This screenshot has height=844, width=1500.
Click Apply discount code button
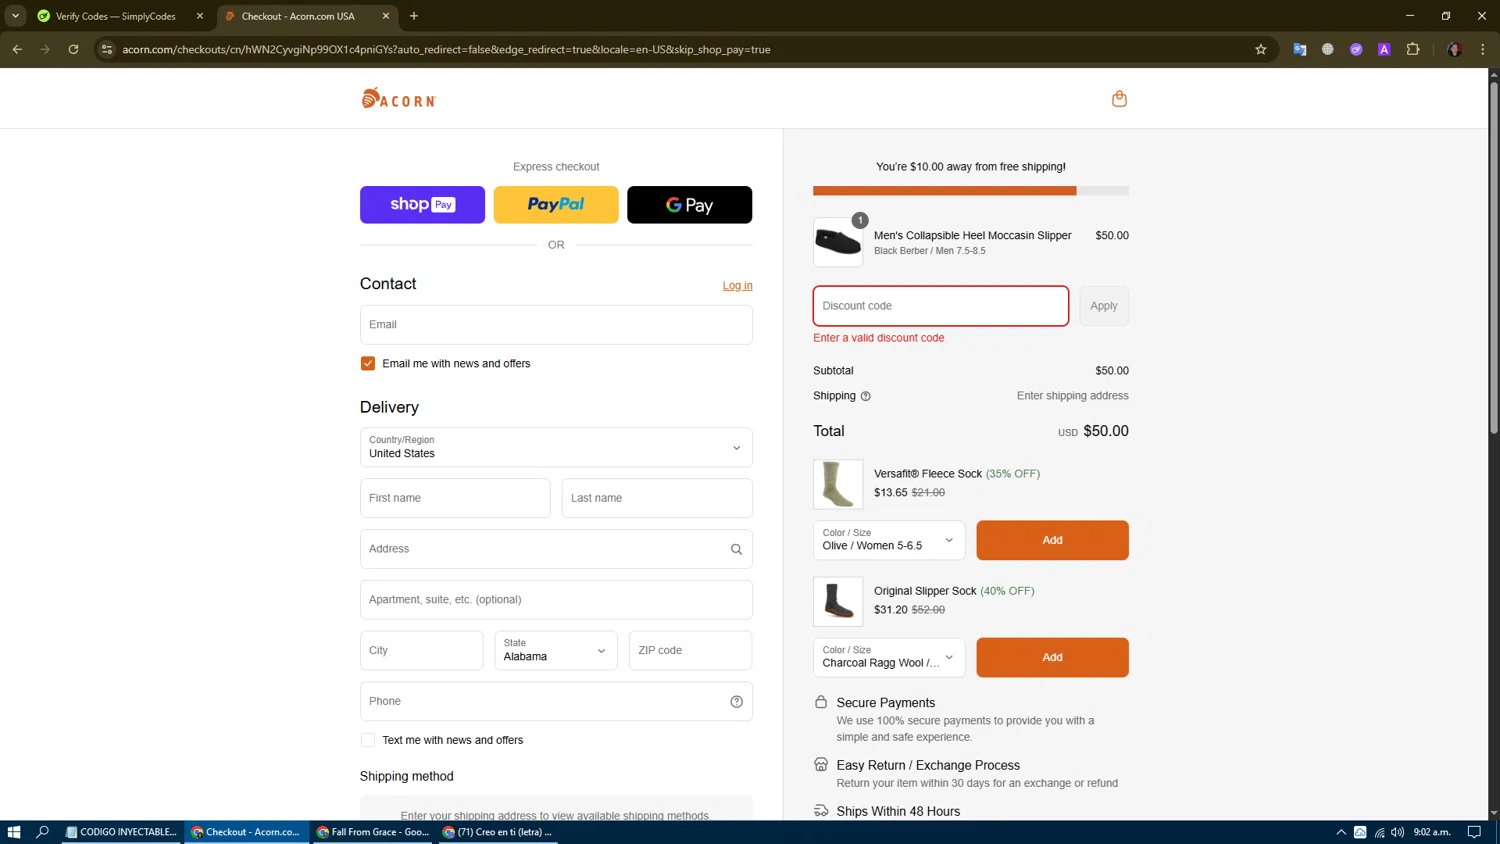pyautogui.click(x=1104, y=306)
